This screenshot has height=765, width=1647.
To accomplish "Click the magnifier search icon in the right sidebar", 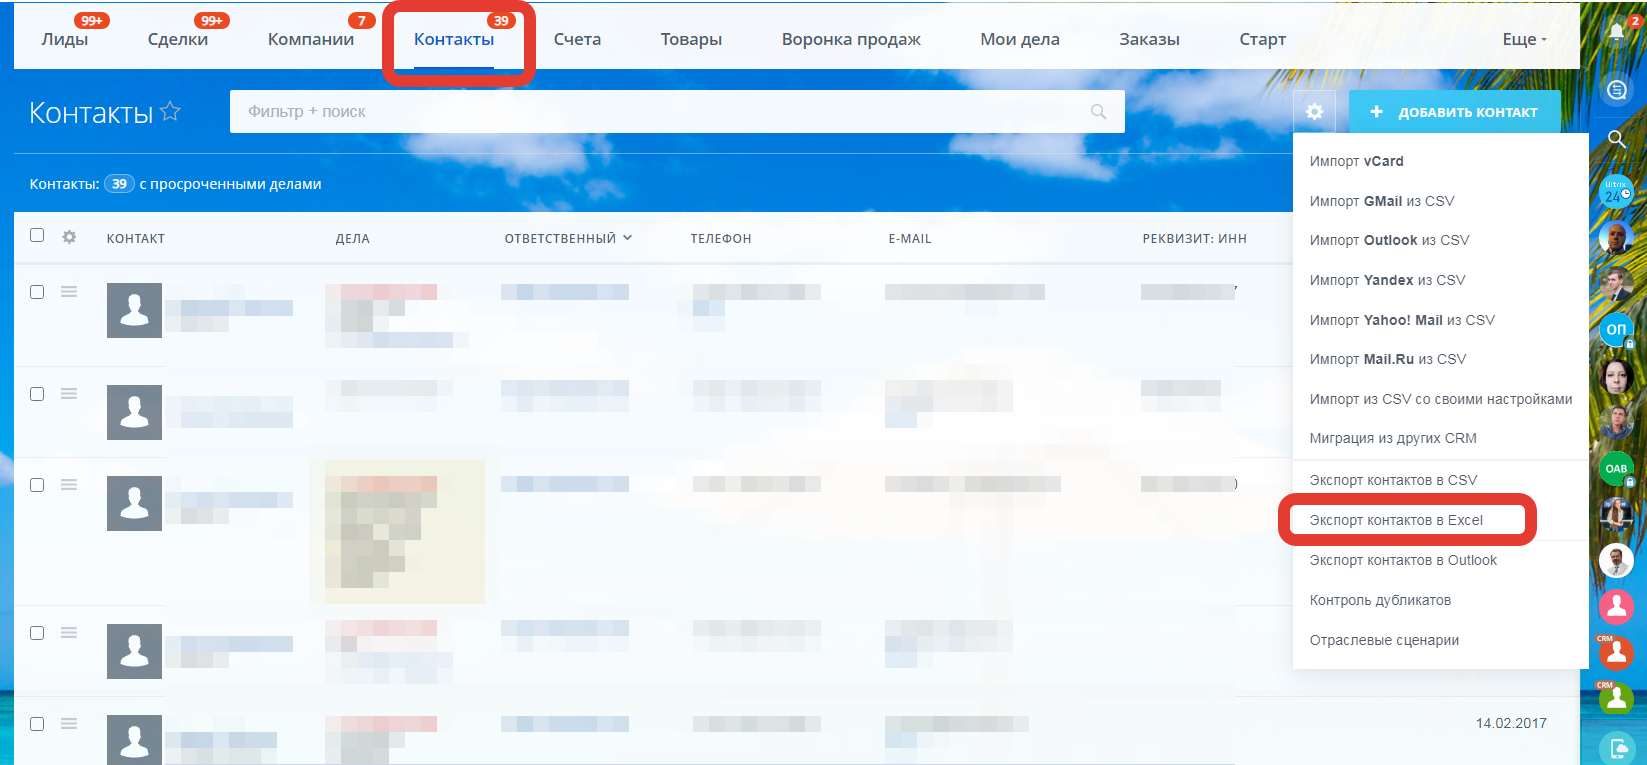I will (1616, 139).
